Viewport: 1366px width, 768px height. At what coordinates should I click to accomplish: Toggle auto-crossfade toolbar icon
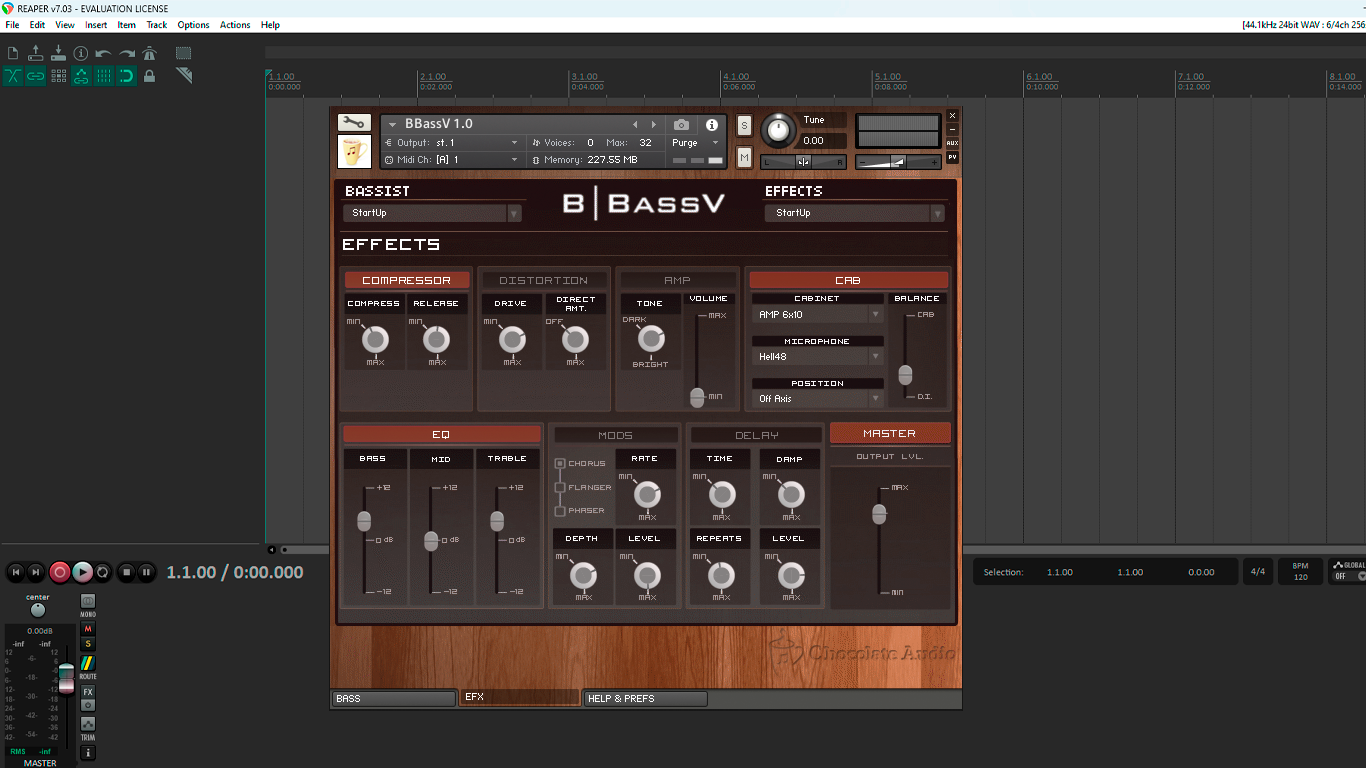click(x=13, y=76)
